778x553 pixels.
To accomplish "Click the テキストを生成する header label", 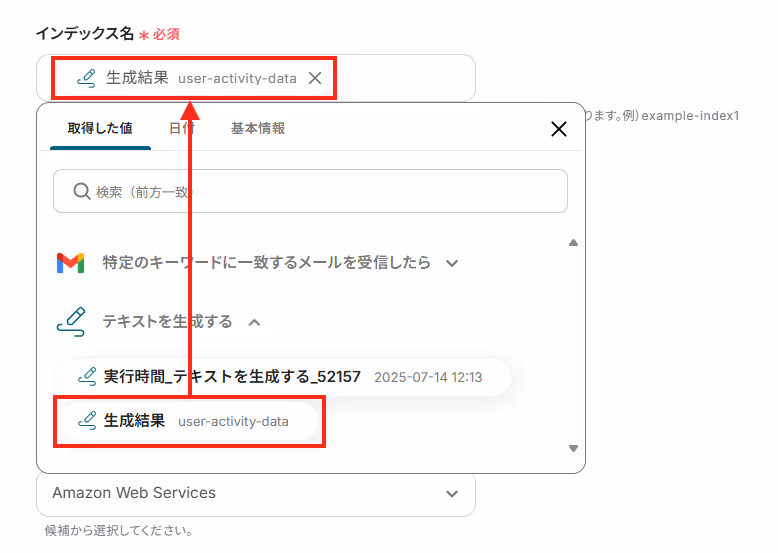I will (x=167, y=322).
